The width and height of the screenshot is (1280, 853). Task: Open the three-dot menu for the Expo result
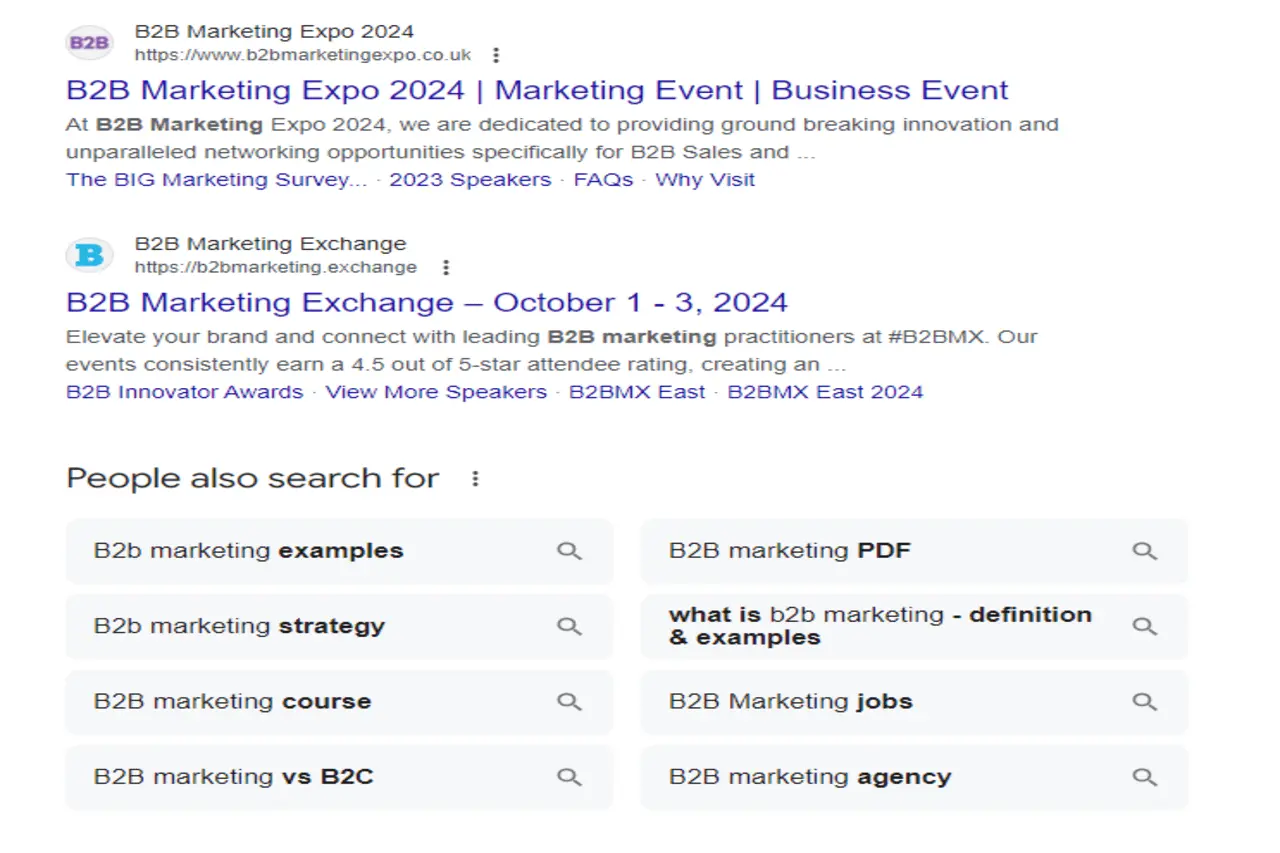[x=496, y=56]
